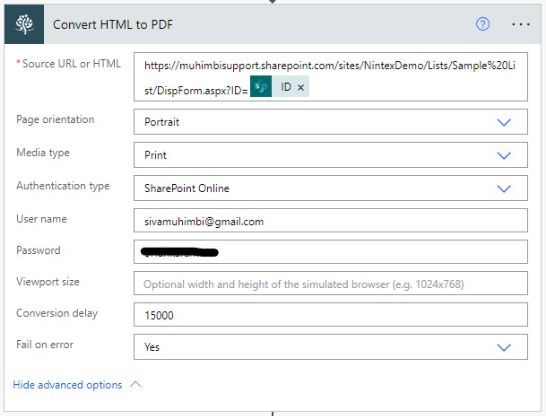Click the Viewport size input field
The height and width of the screenshot is (416, 546).
pyautogui.click(x=330, y=283)
